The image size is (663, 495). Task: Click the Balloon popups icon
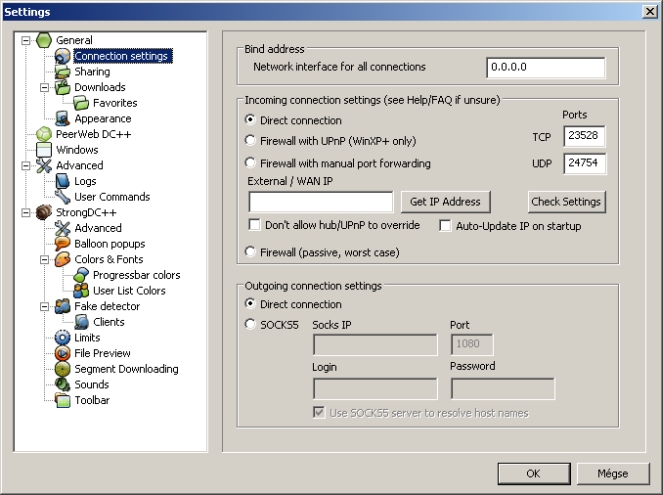click(63, 244)
